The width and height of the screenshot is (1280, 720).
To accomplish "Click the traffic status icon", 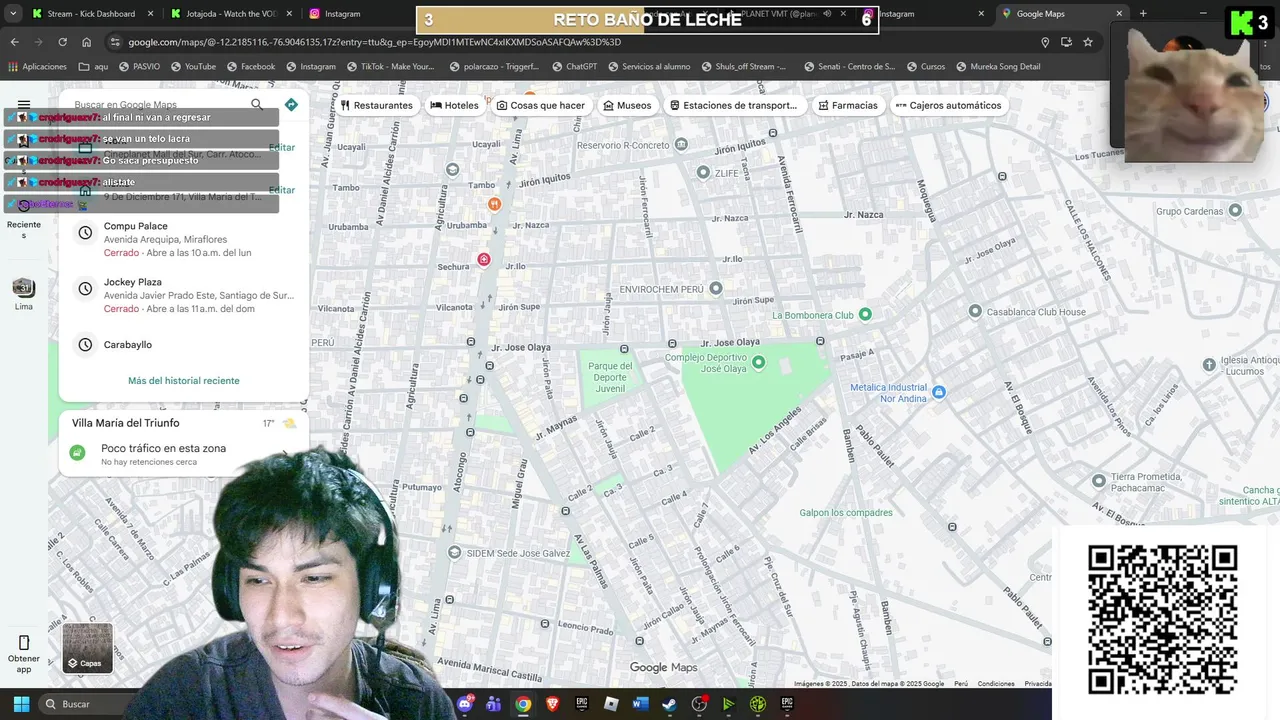I will pos(77,453).
